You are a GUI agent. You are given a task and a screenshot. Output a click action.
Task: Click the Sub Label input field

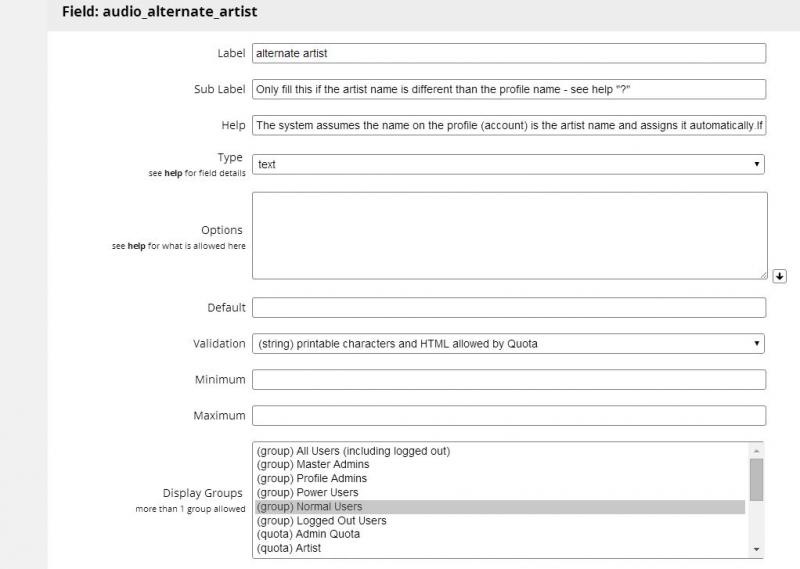click(508, 89)
